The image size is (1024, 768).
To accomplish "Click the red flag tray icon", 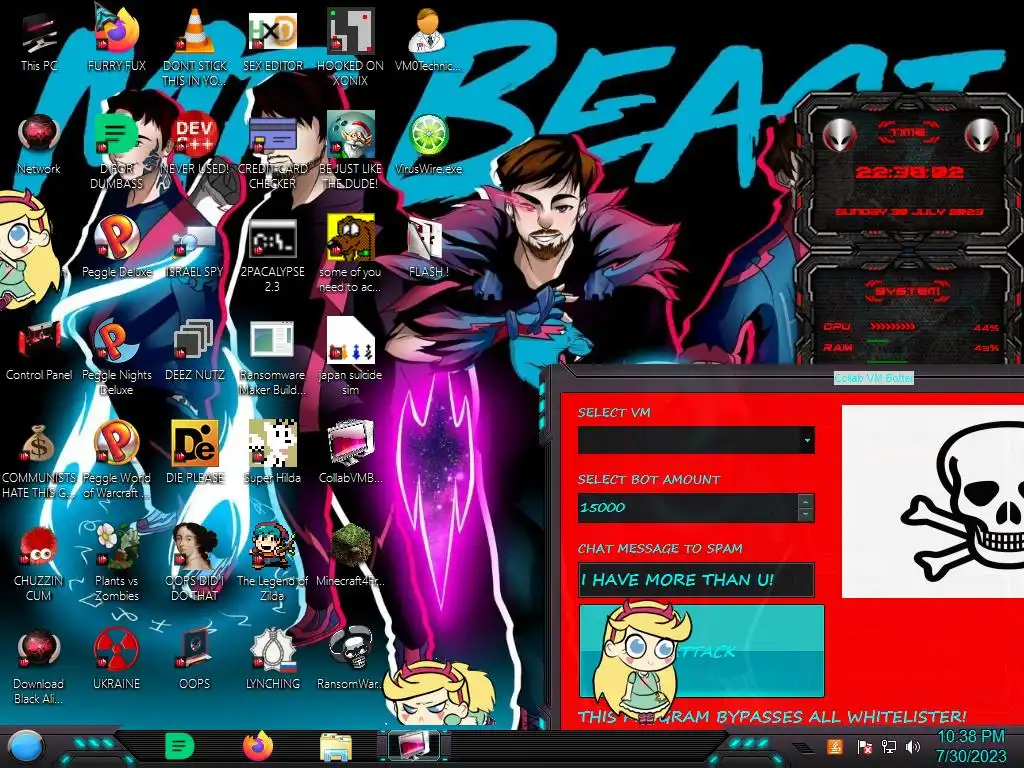I will (x=864, y=746).
